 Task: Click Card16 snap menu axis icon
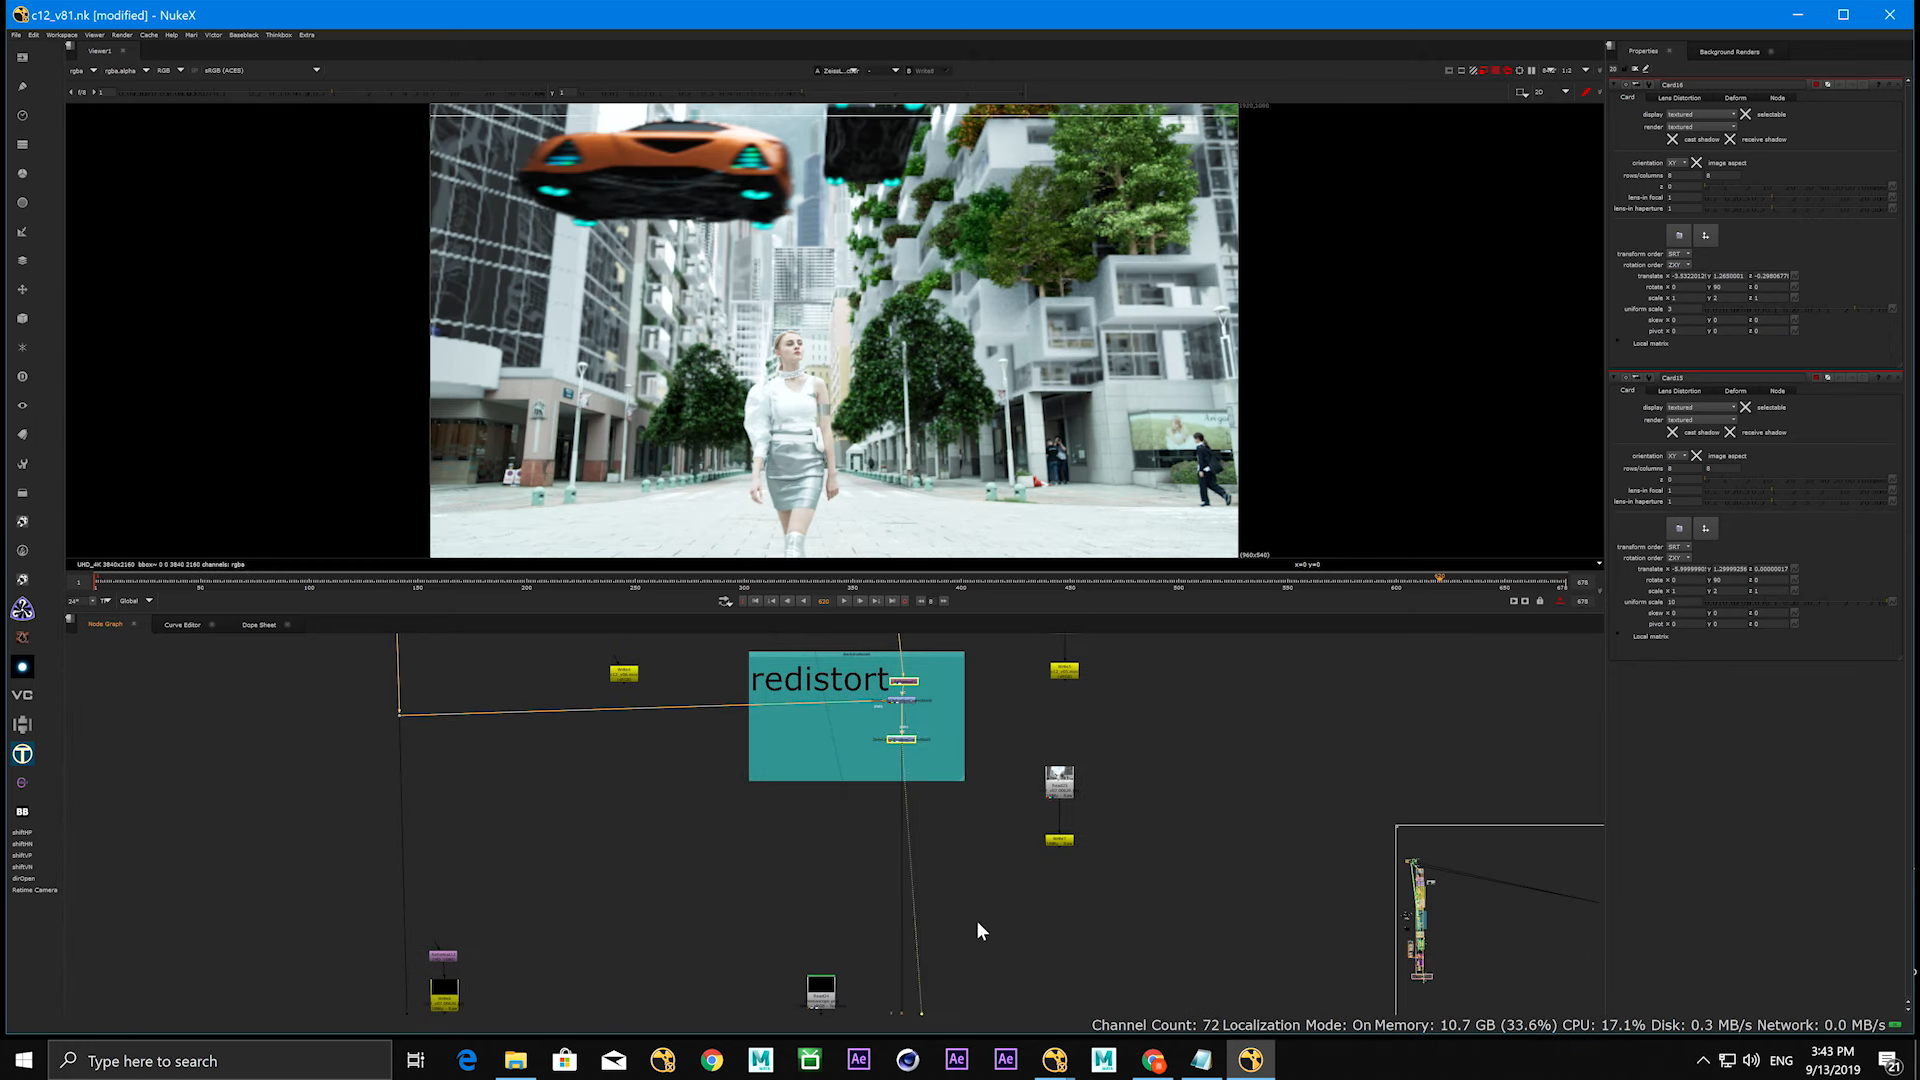(x=1705, y=236)
